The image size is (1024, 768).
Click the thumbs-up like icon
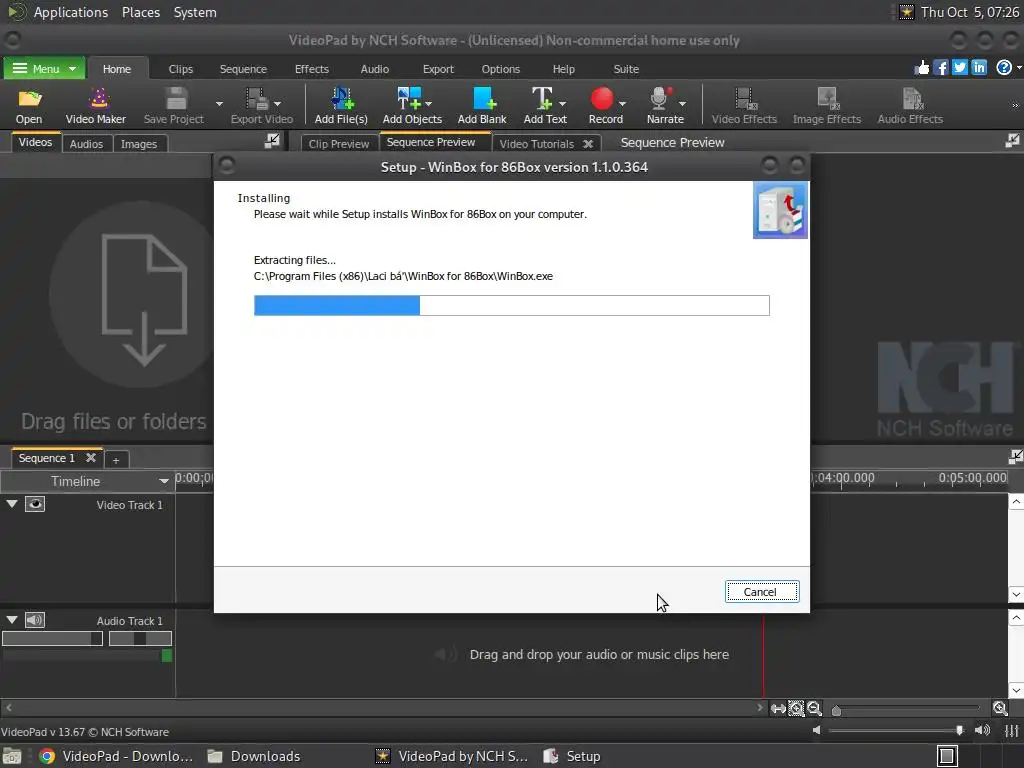click(921, 67)
